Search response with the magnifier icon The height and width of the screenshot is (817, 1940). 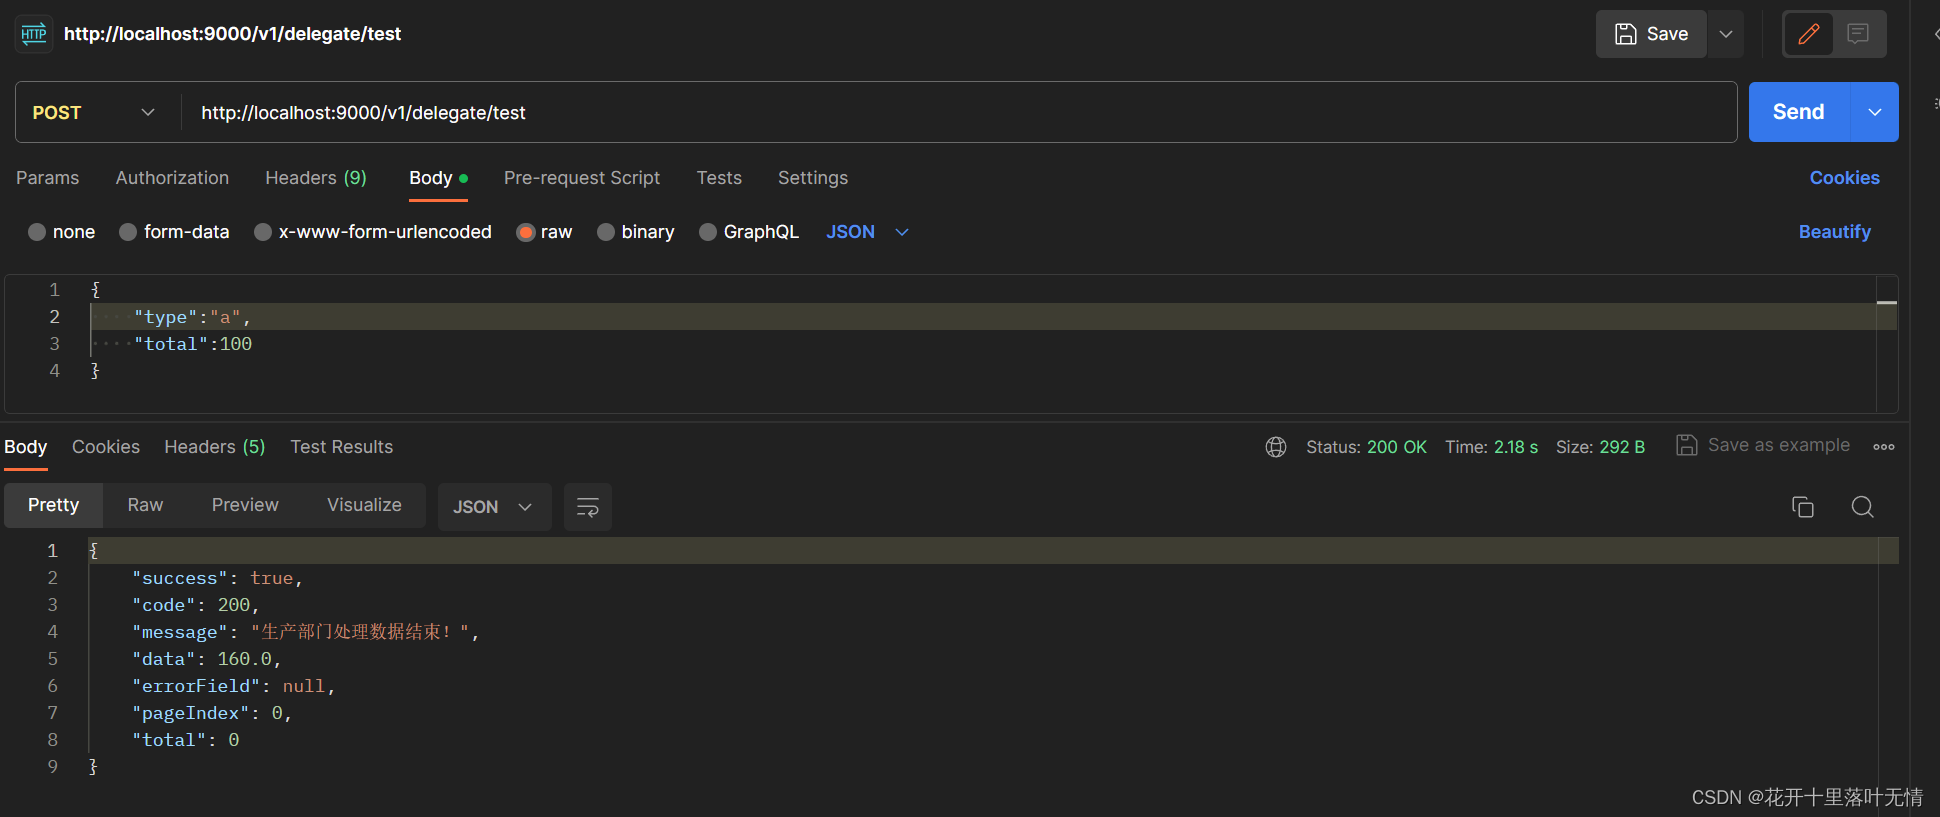1862,507
